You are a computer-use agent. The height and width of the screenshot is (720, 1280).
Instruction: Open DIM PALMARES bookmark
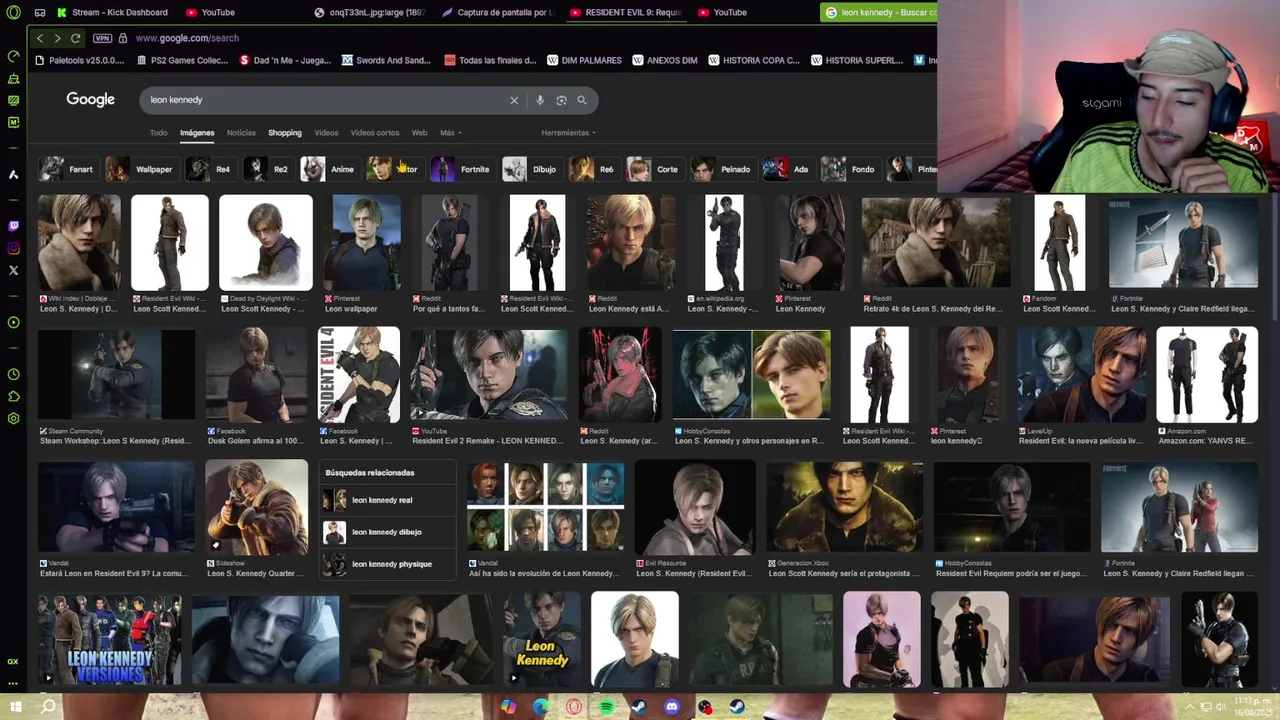(x=584, y=60)
